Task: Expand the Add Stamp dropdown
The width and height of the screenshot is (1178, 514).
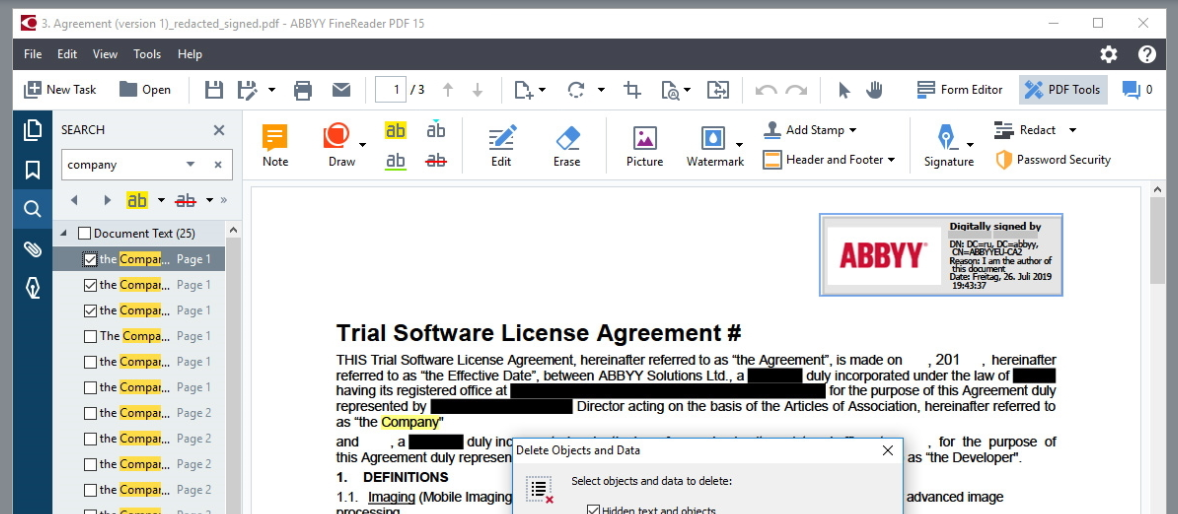Action: [853, 130]
